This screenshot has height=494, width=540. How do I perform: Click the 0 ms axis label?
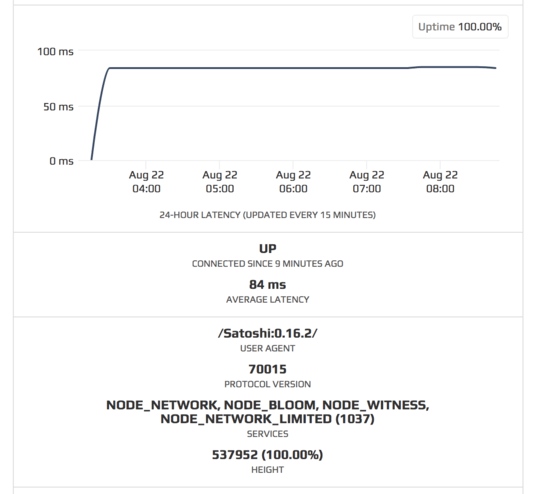(x=61, y=161)
